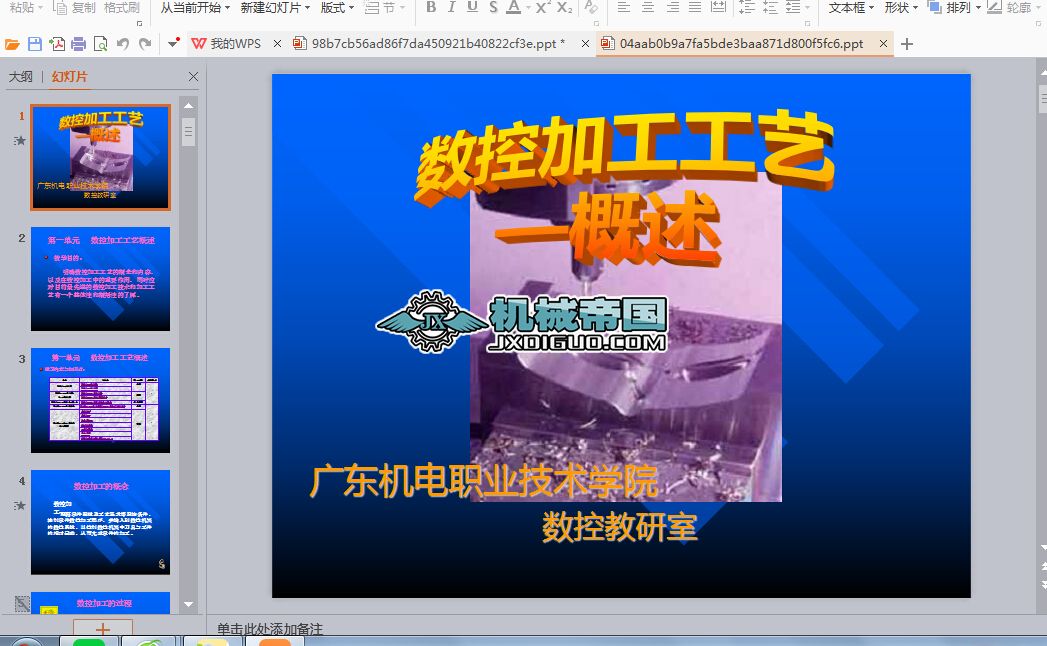Open a new document tab with plus button

point(906,44)
